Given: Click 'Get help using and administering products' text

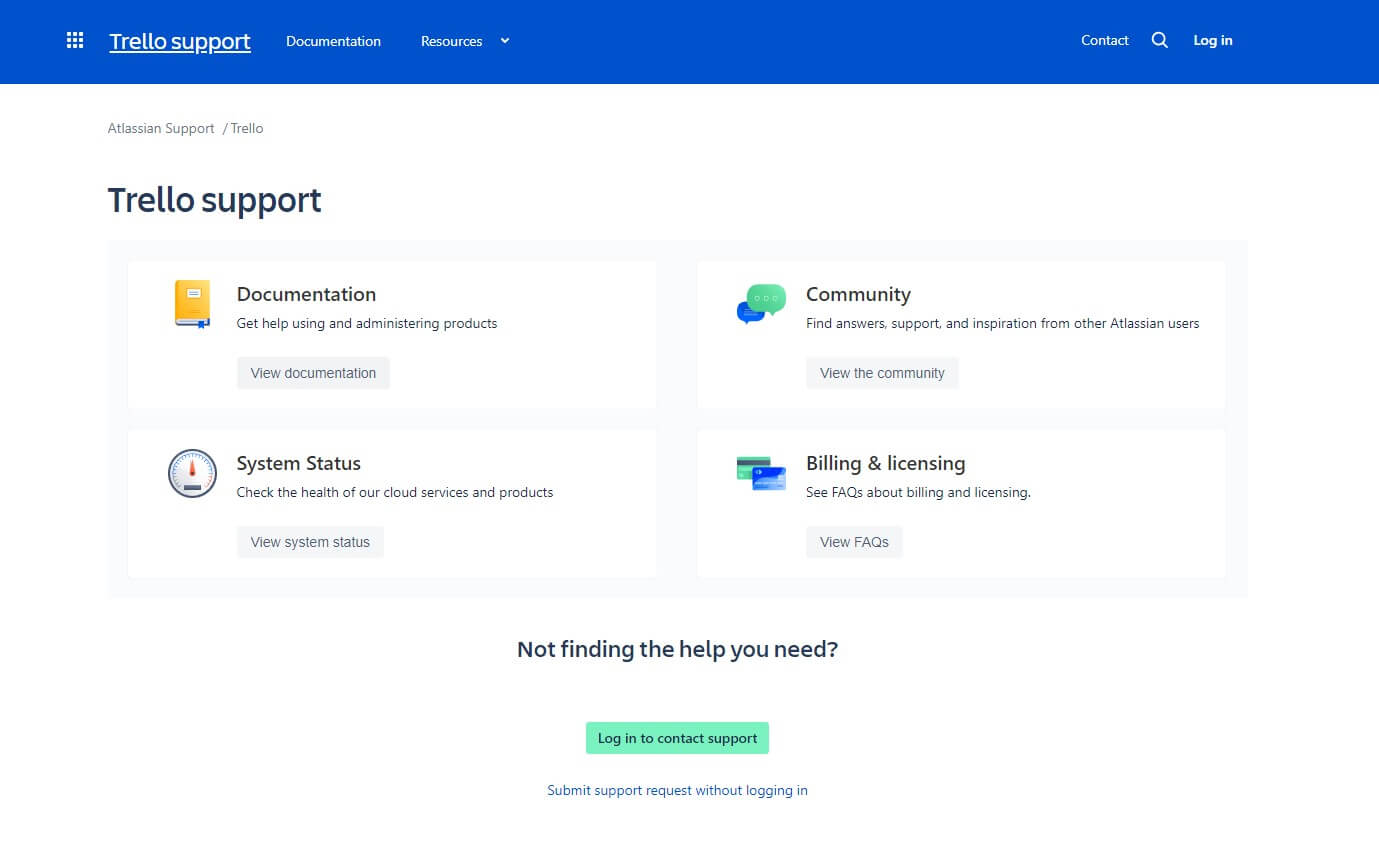Looking at the screenshot, I should (367, 323).
